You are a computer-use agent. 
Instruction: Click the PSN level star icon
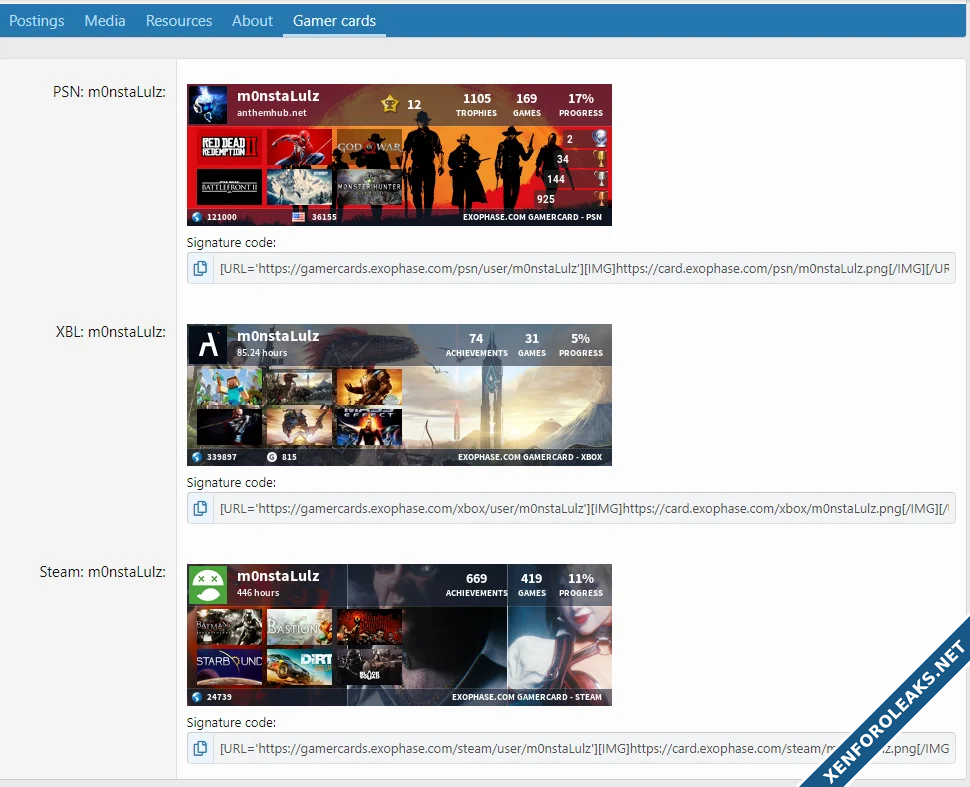click(390, 104)
